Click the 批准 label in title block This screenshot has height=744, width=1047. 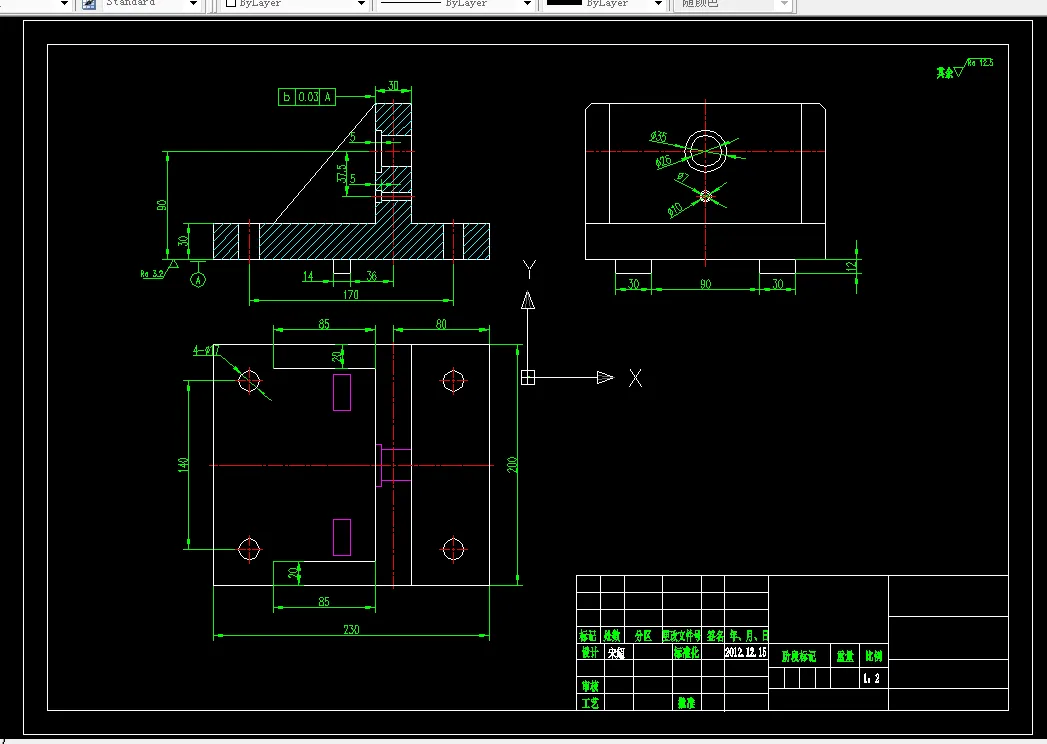pyautogui.click(x=686, y=703)
